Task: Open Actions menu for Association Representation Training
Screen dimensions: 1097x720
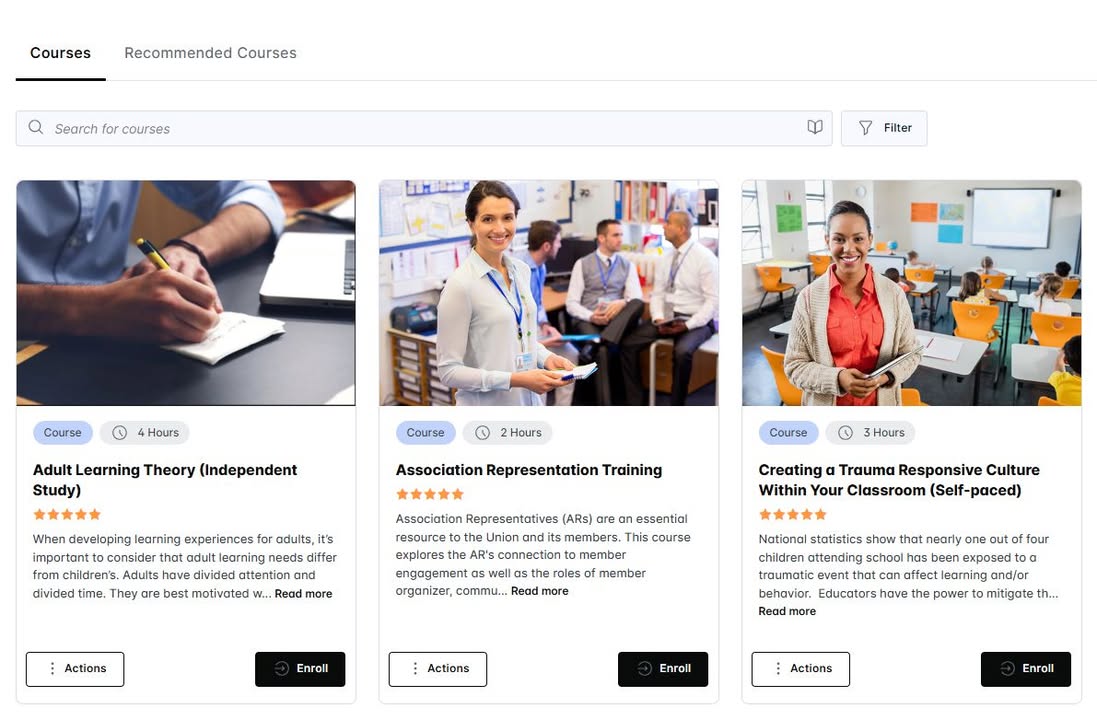Action: [x=438, y=669]
